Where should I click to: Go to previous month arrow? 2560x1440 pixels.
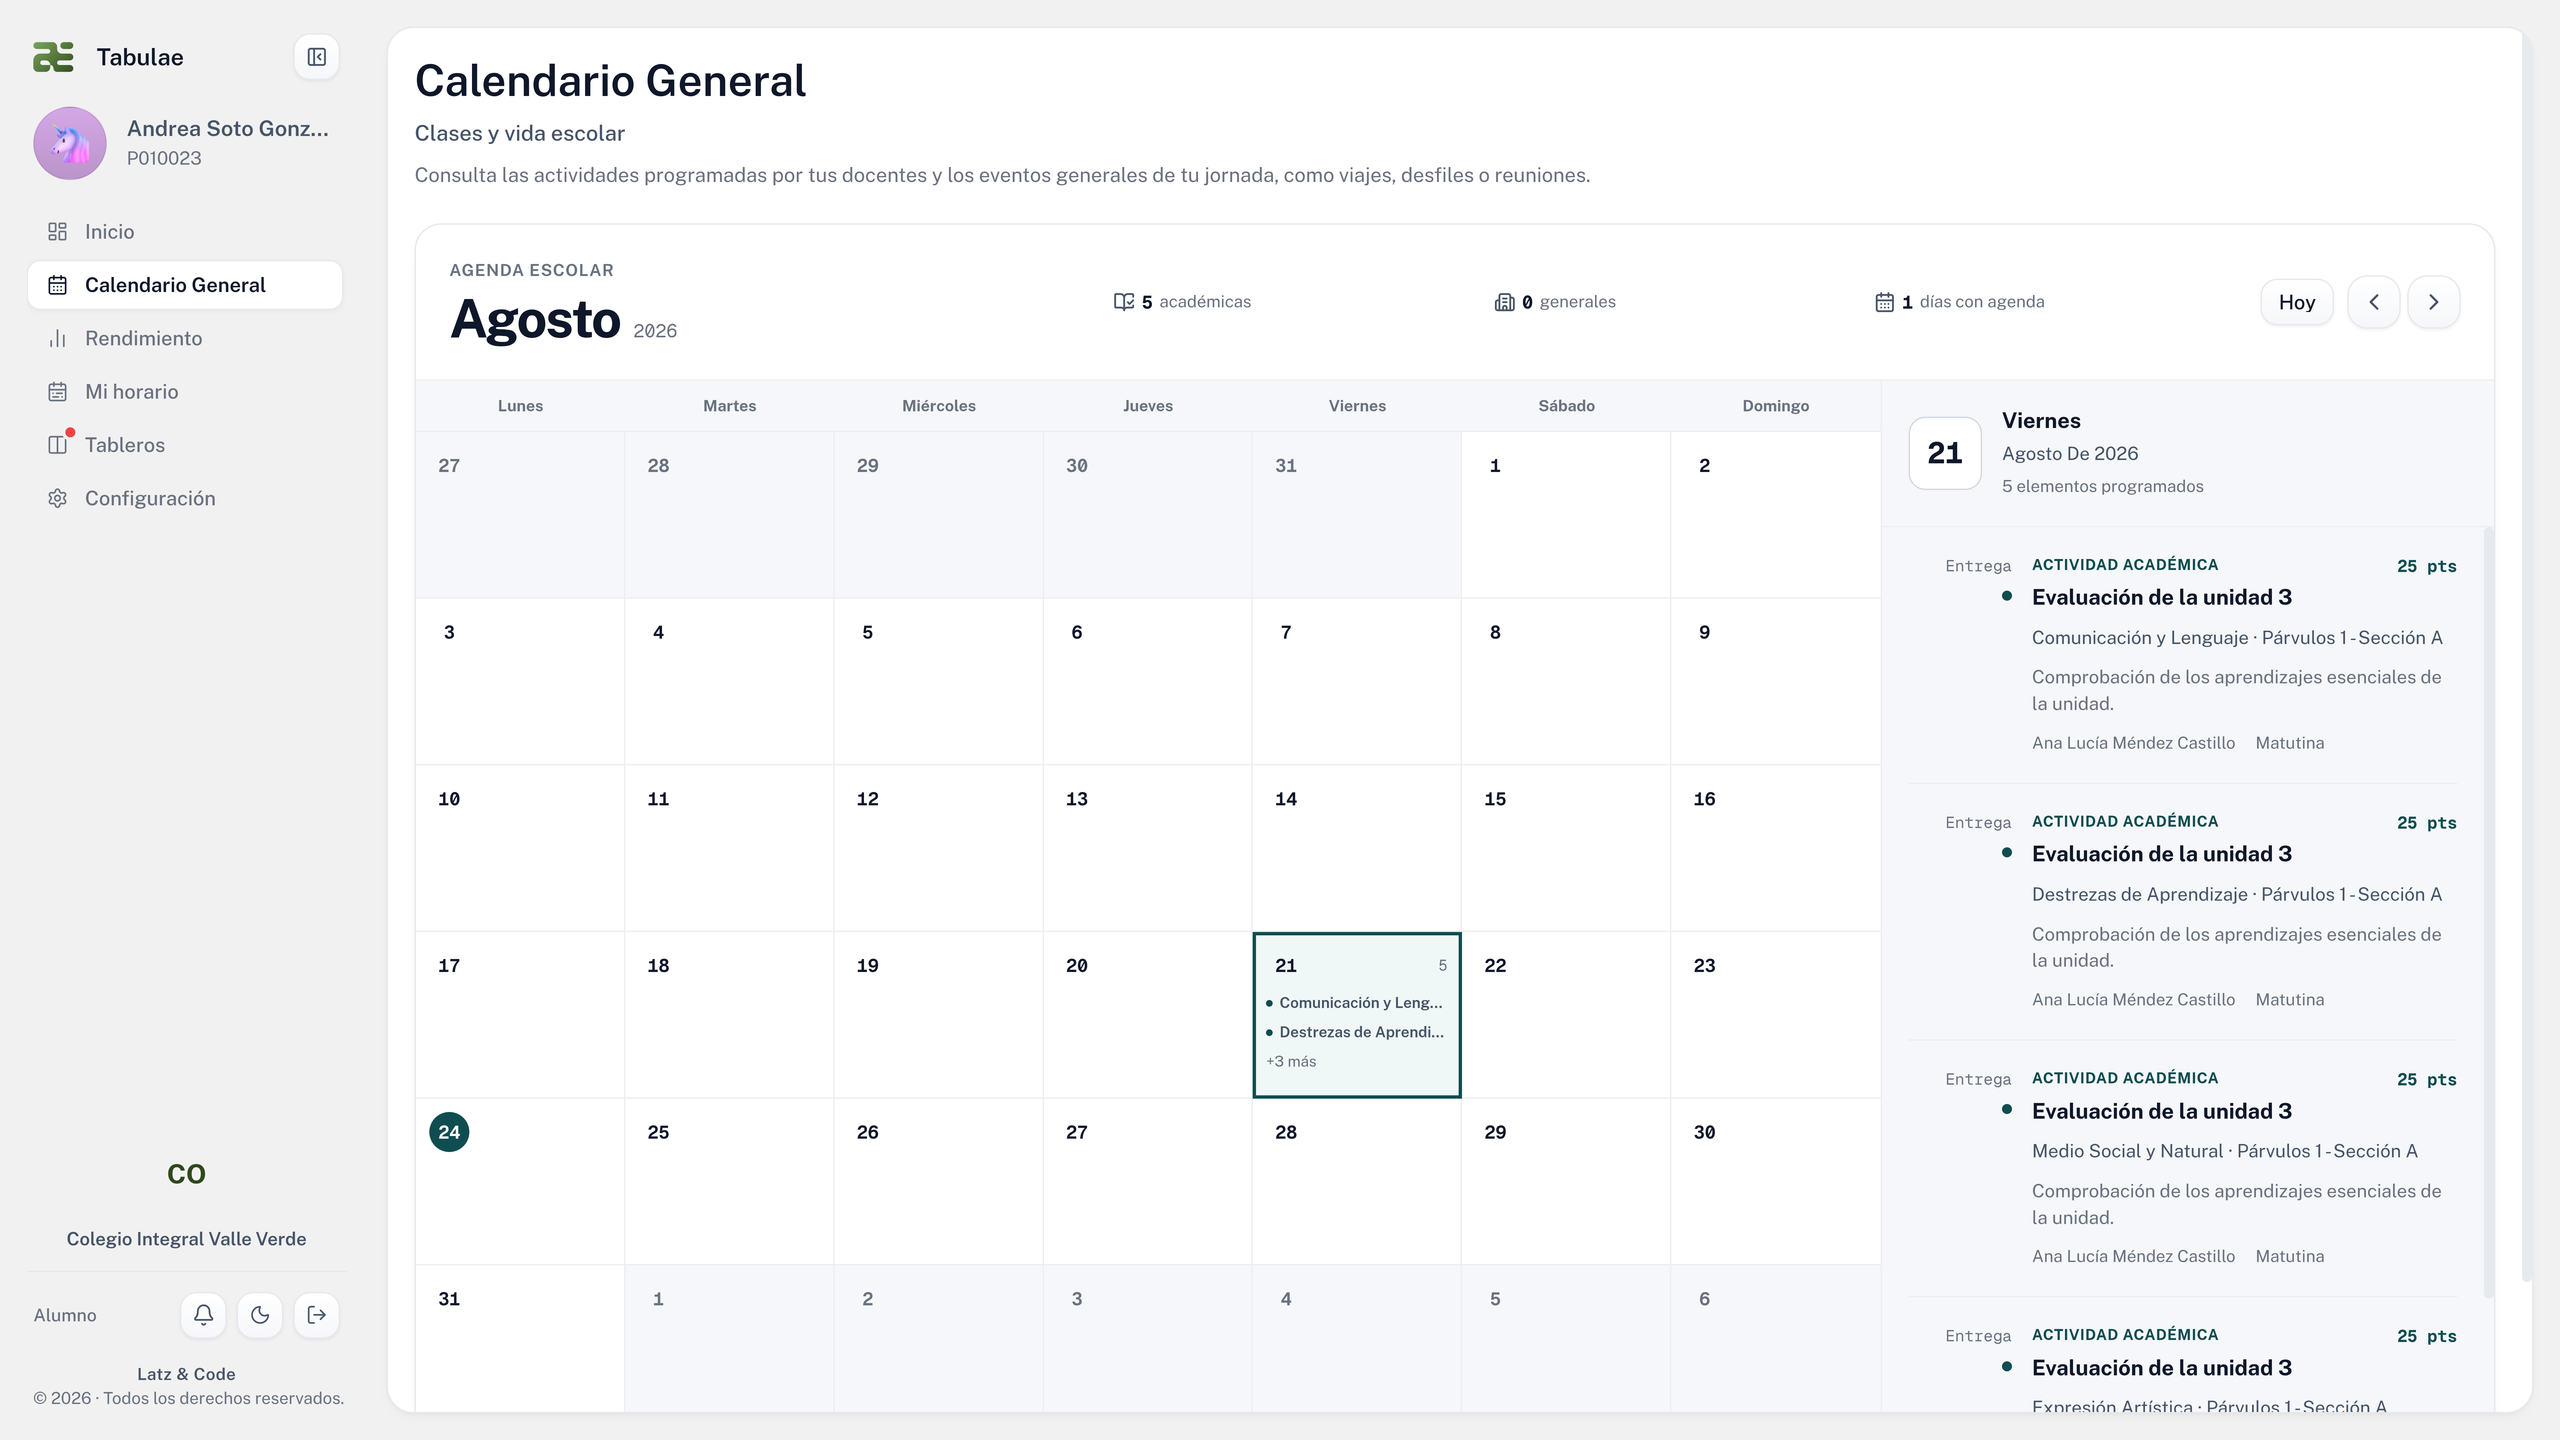tap(2374, 302)
